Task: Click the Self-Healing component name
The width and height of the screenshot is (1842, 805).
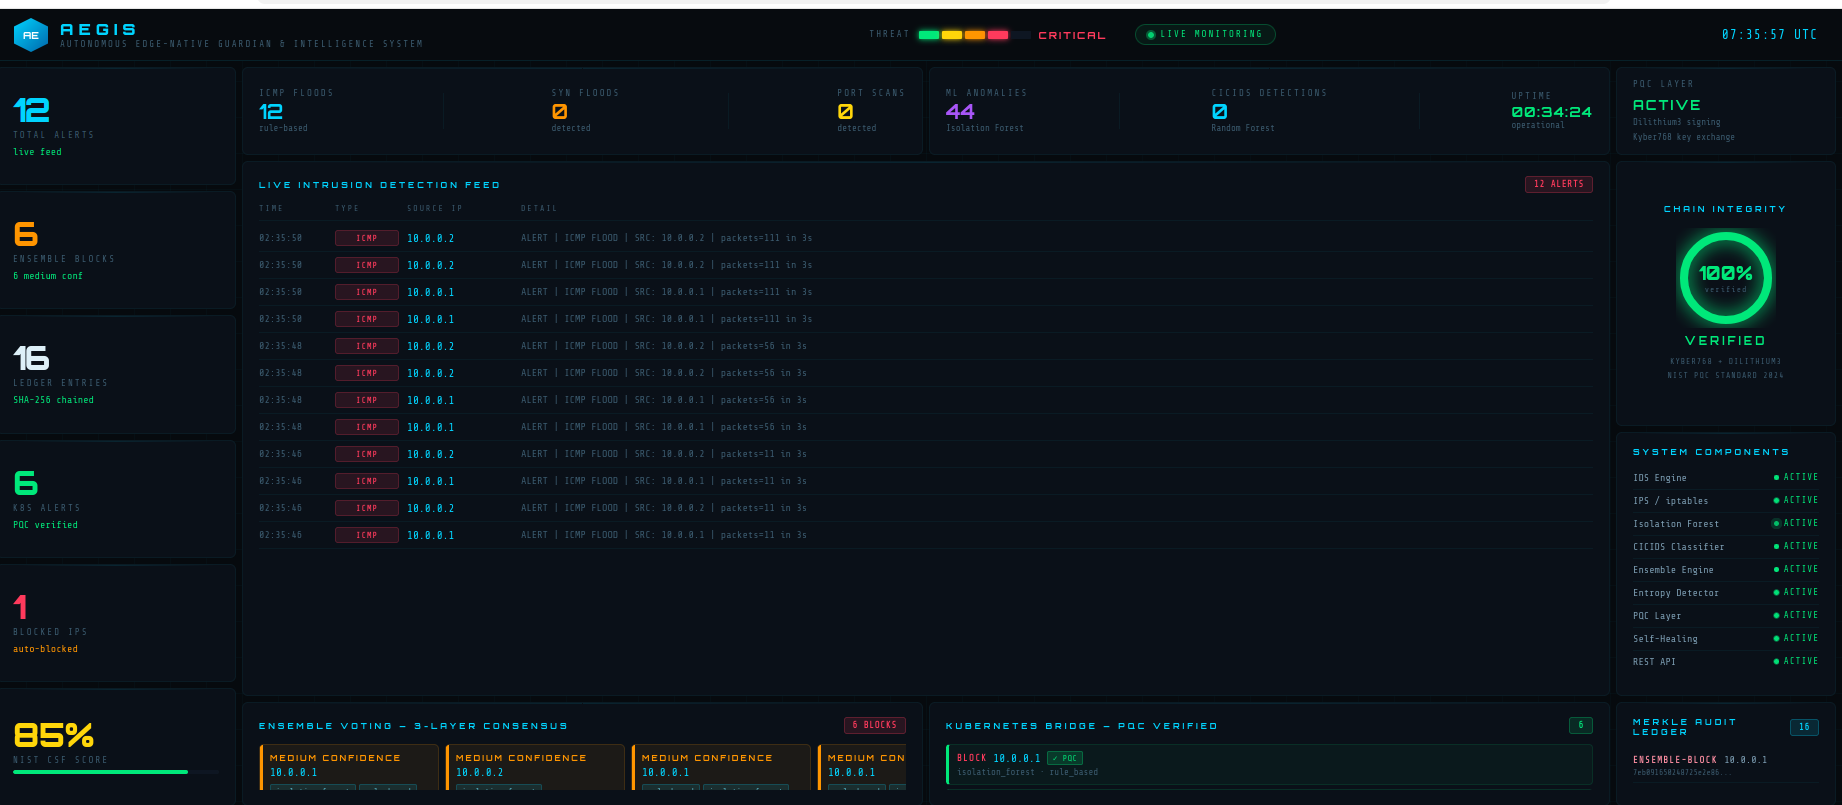Action: click(1665, 639)
